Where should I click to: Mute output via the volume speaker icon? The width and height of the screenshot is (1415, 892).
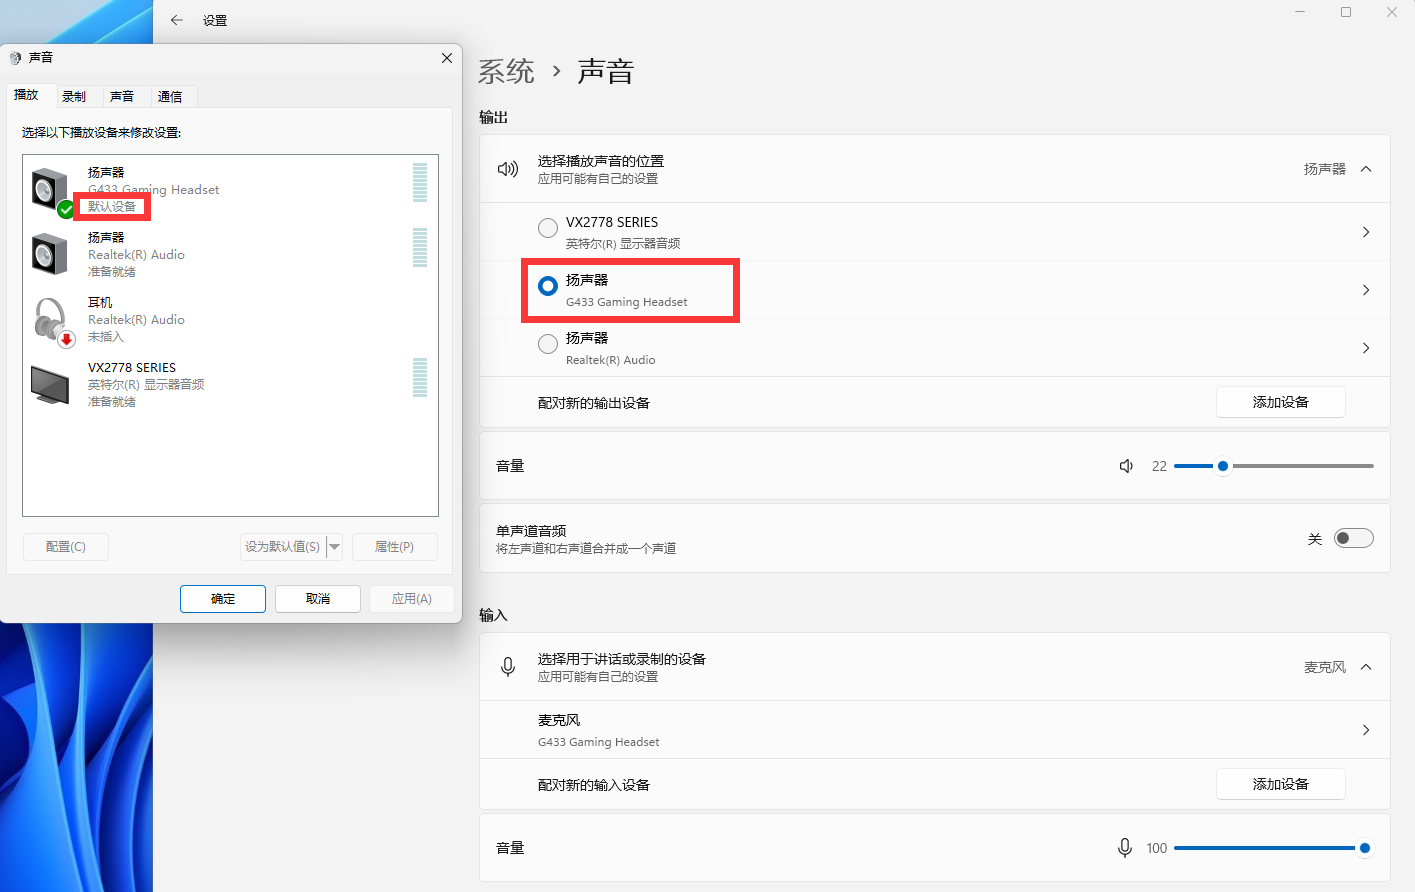click(1126, 466)
